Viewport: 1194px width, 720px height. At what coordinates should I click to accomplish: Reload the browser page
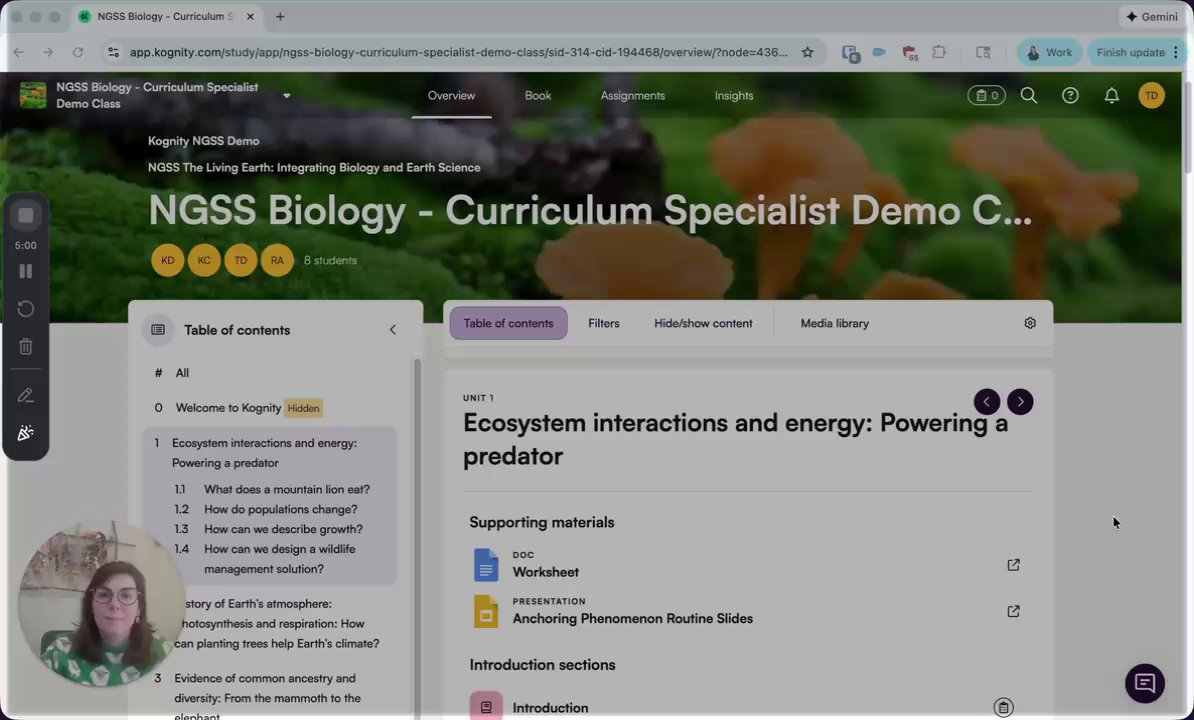point(78,53)
